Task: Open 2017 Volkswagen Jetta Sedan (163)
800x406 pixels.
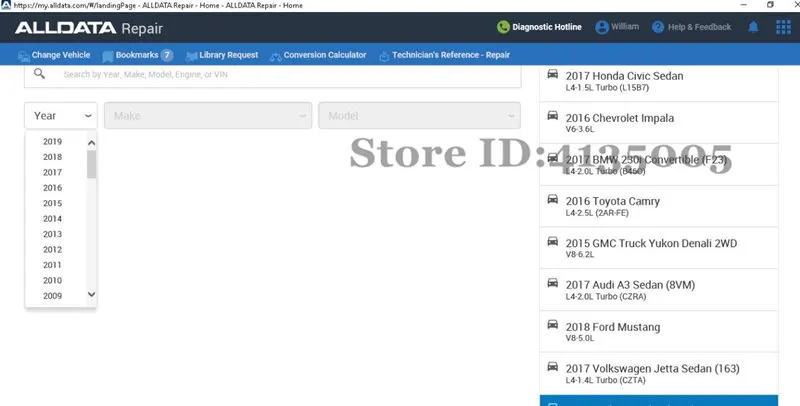Action: point(659,373)
